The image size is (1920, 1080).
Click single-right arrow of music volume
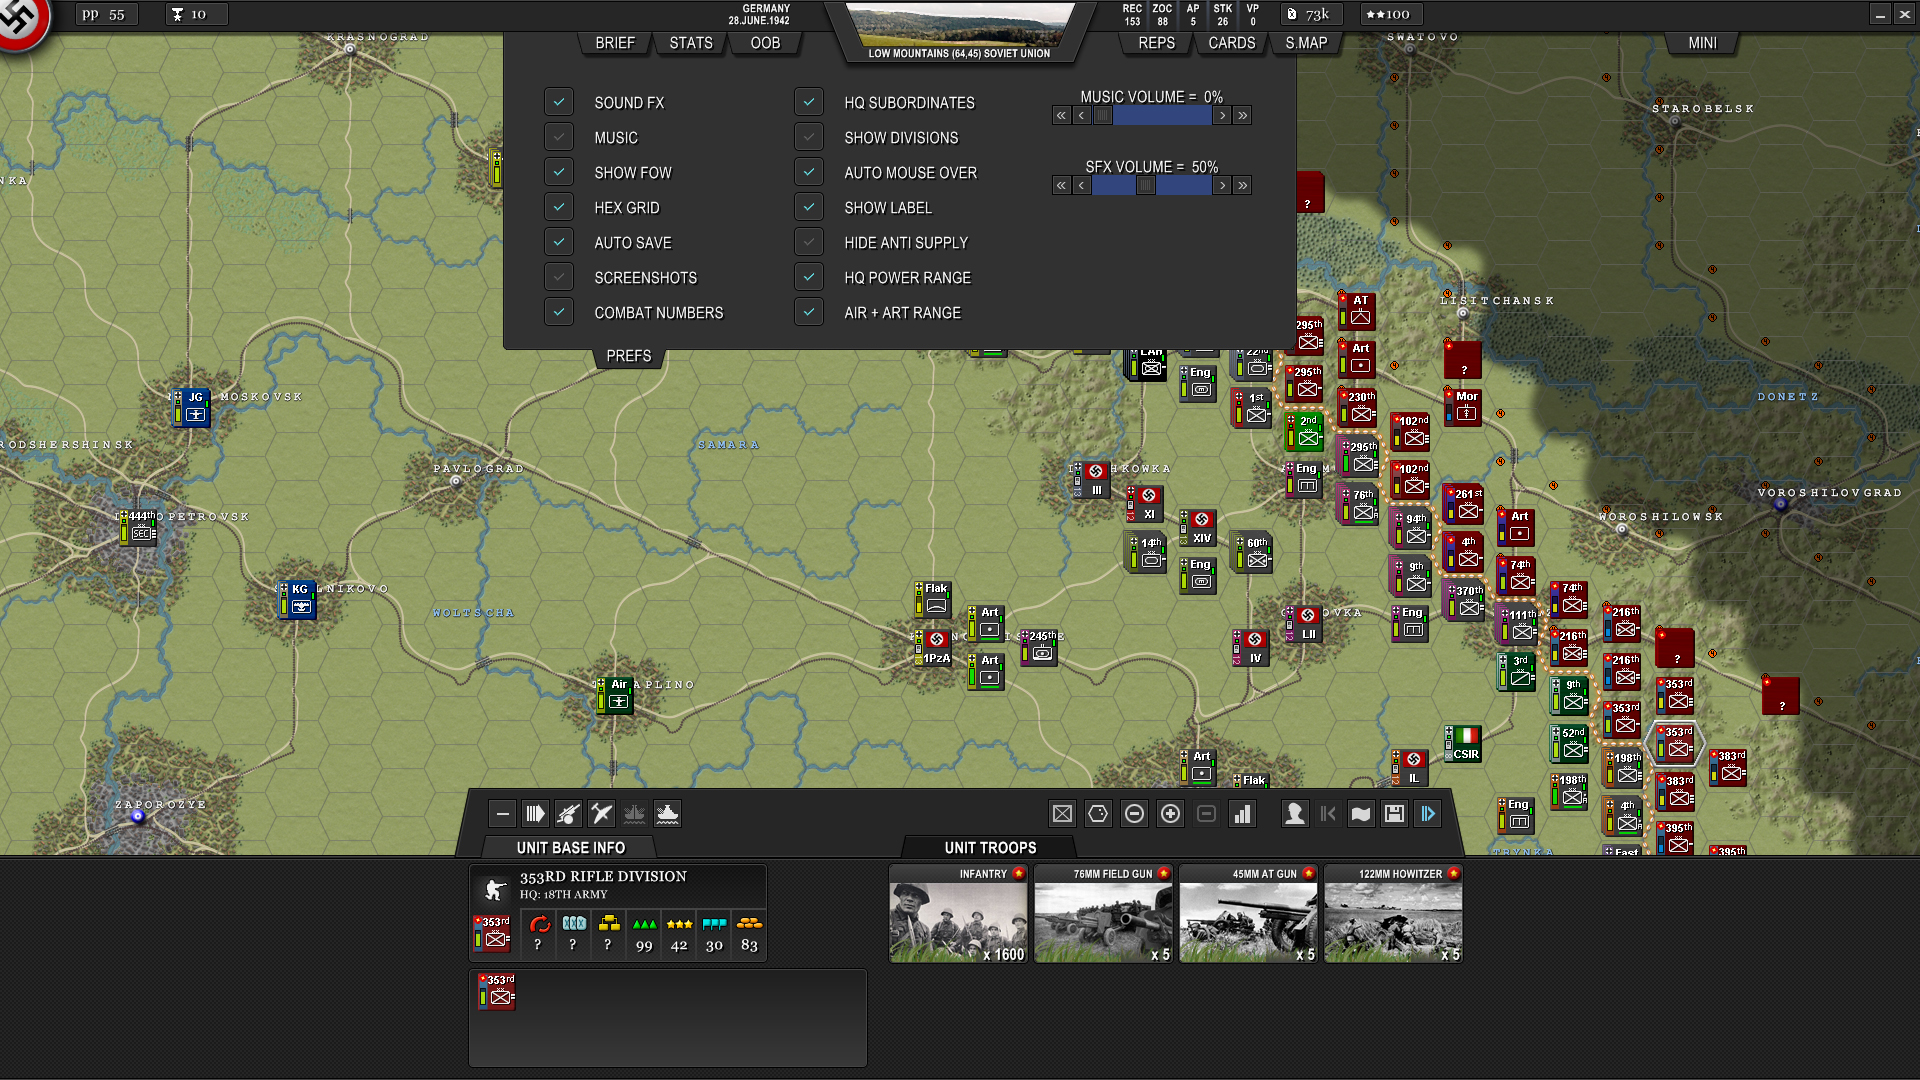click(x=1222, y=116)
